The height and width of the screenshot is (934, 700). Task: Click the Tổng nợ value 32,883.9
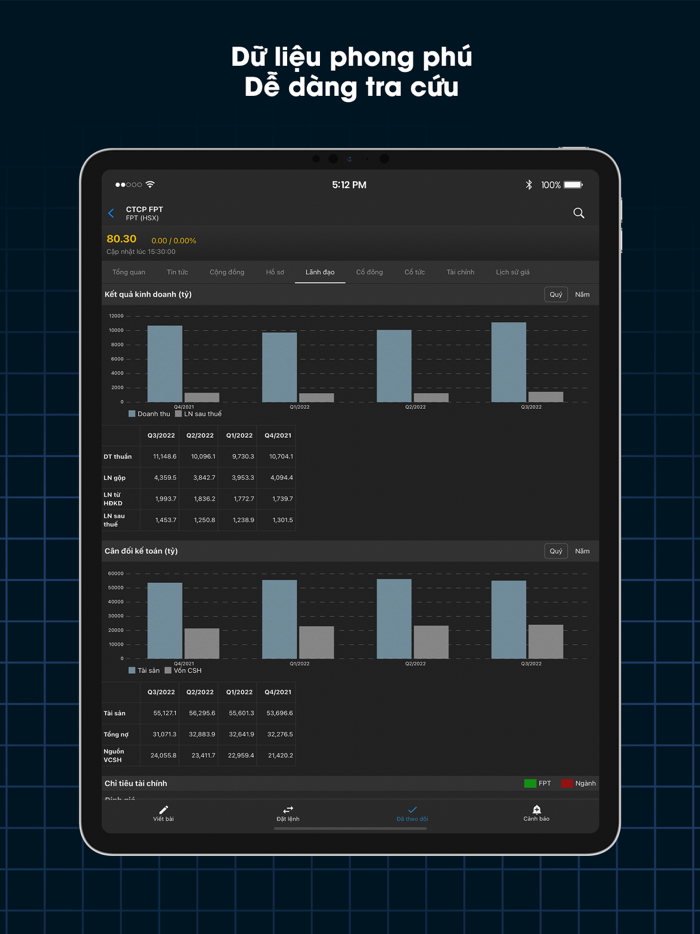[203, 734]
